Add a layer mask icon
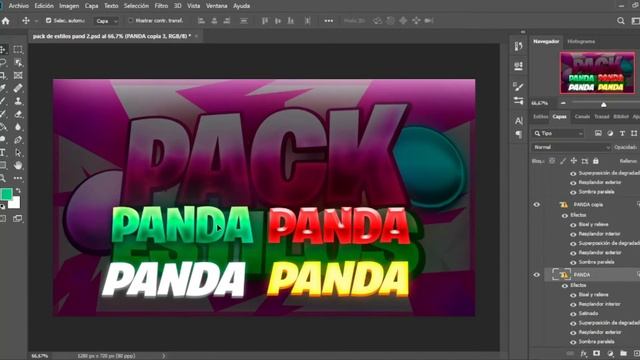This screenshot has width=640, height=360. 597,353
